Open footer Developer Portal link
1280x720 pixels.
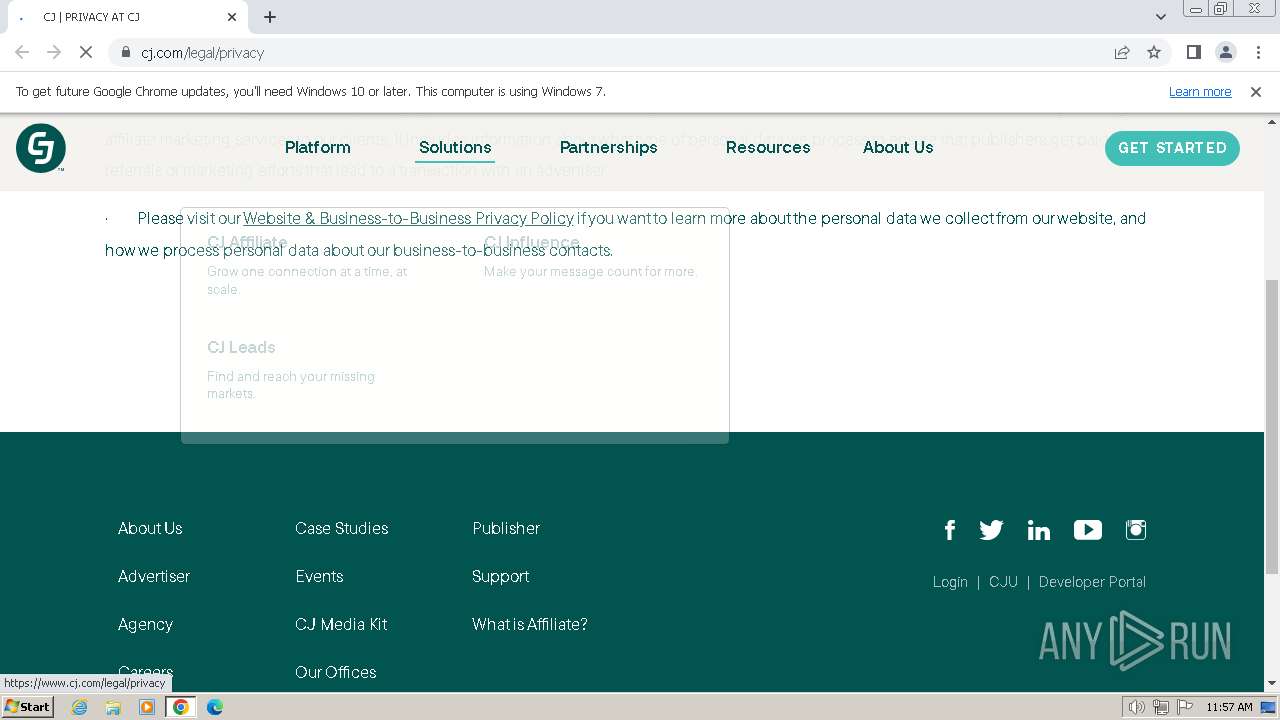pyautogui.click(x=1092, y=582)
